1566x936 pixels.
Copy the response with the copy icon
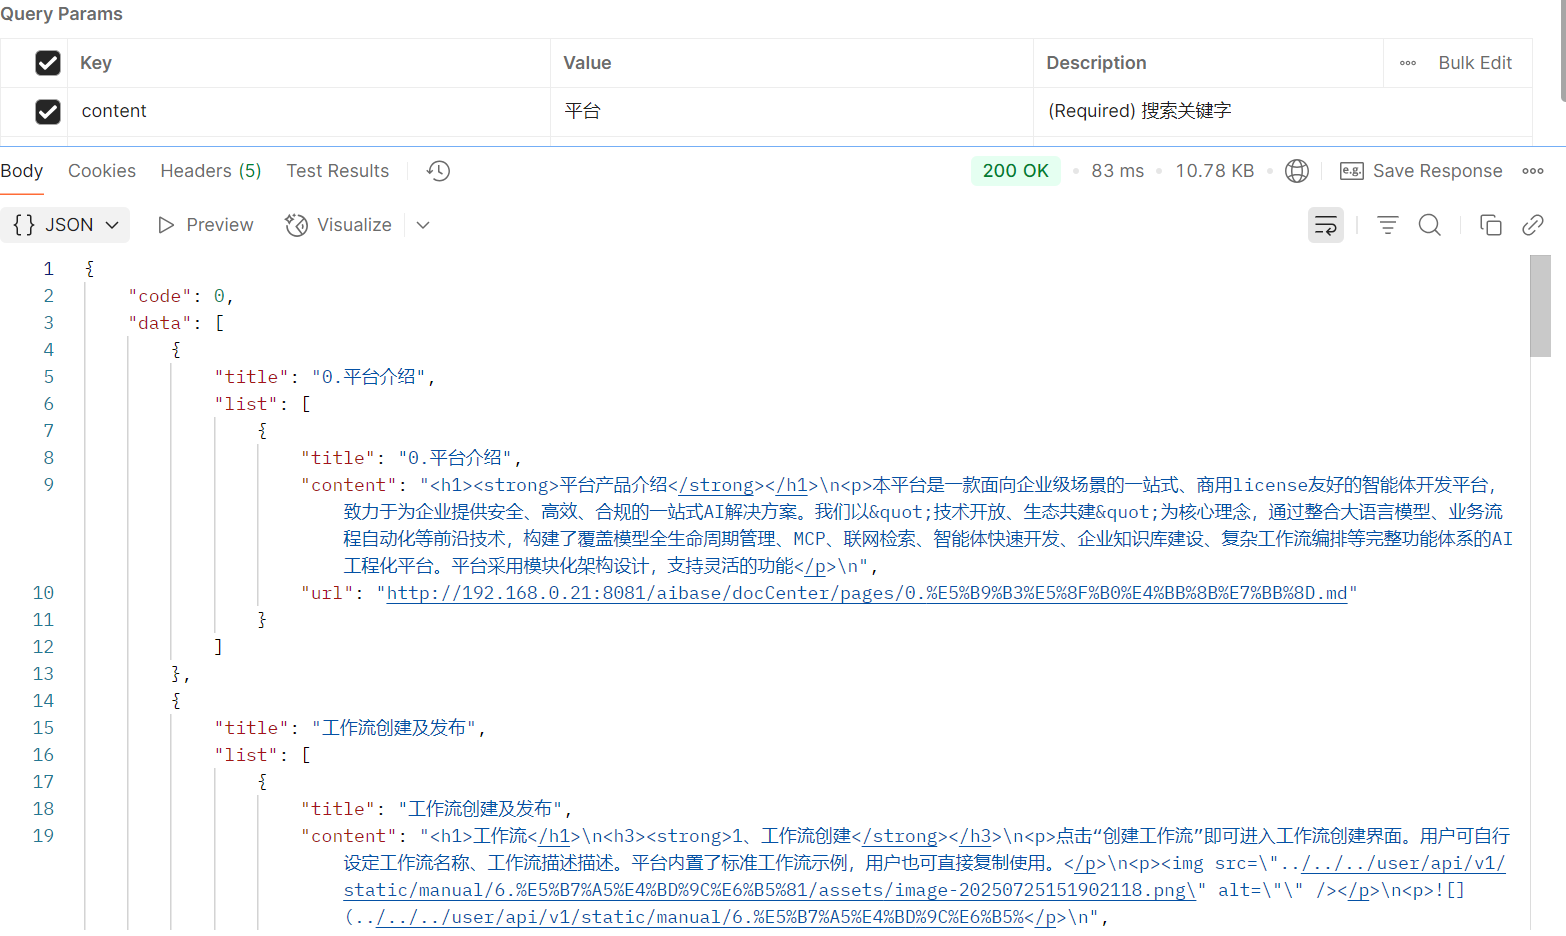click(1490, 225)
